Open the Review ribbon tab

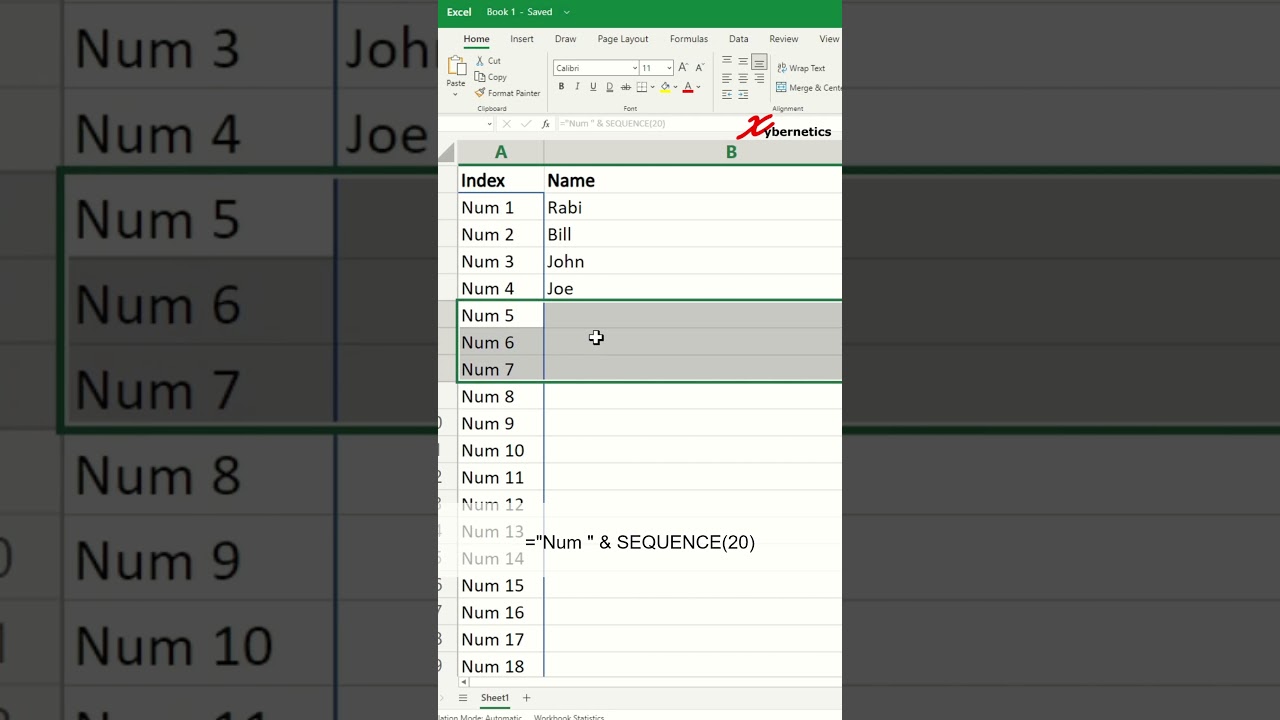tap(784, 39)
